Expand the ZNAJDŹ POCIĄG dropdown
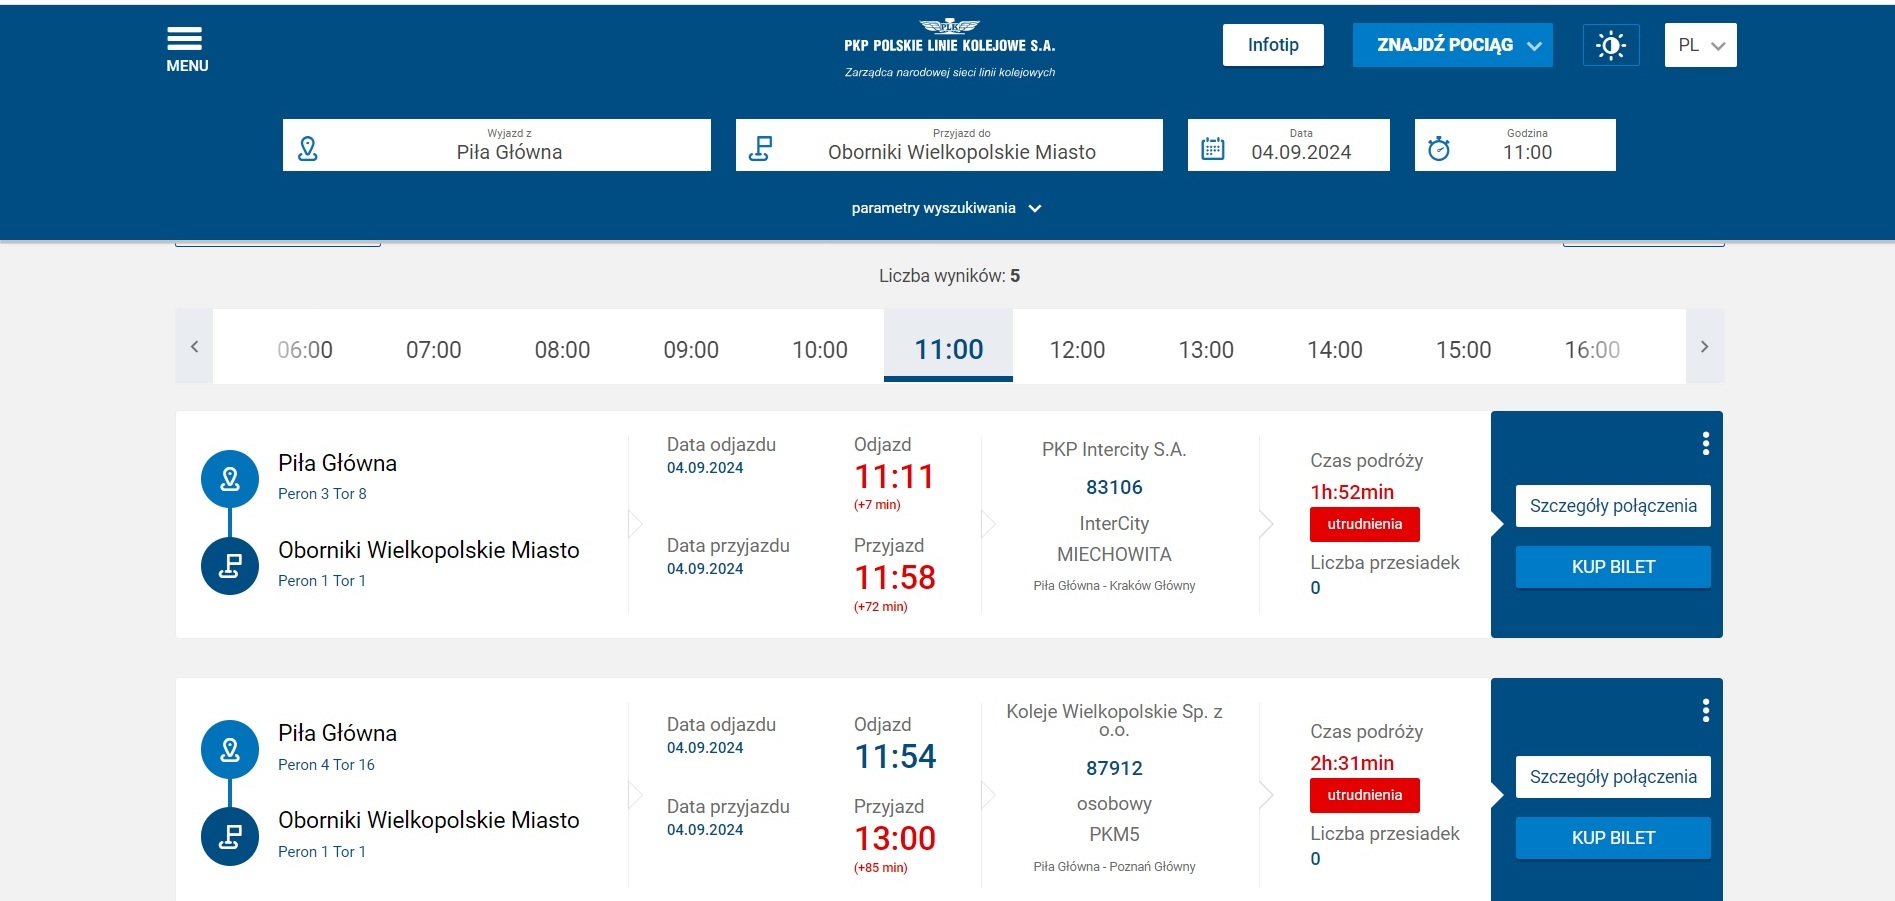1895x901 pixels. pyautogui.click(x=1452, y=45)
